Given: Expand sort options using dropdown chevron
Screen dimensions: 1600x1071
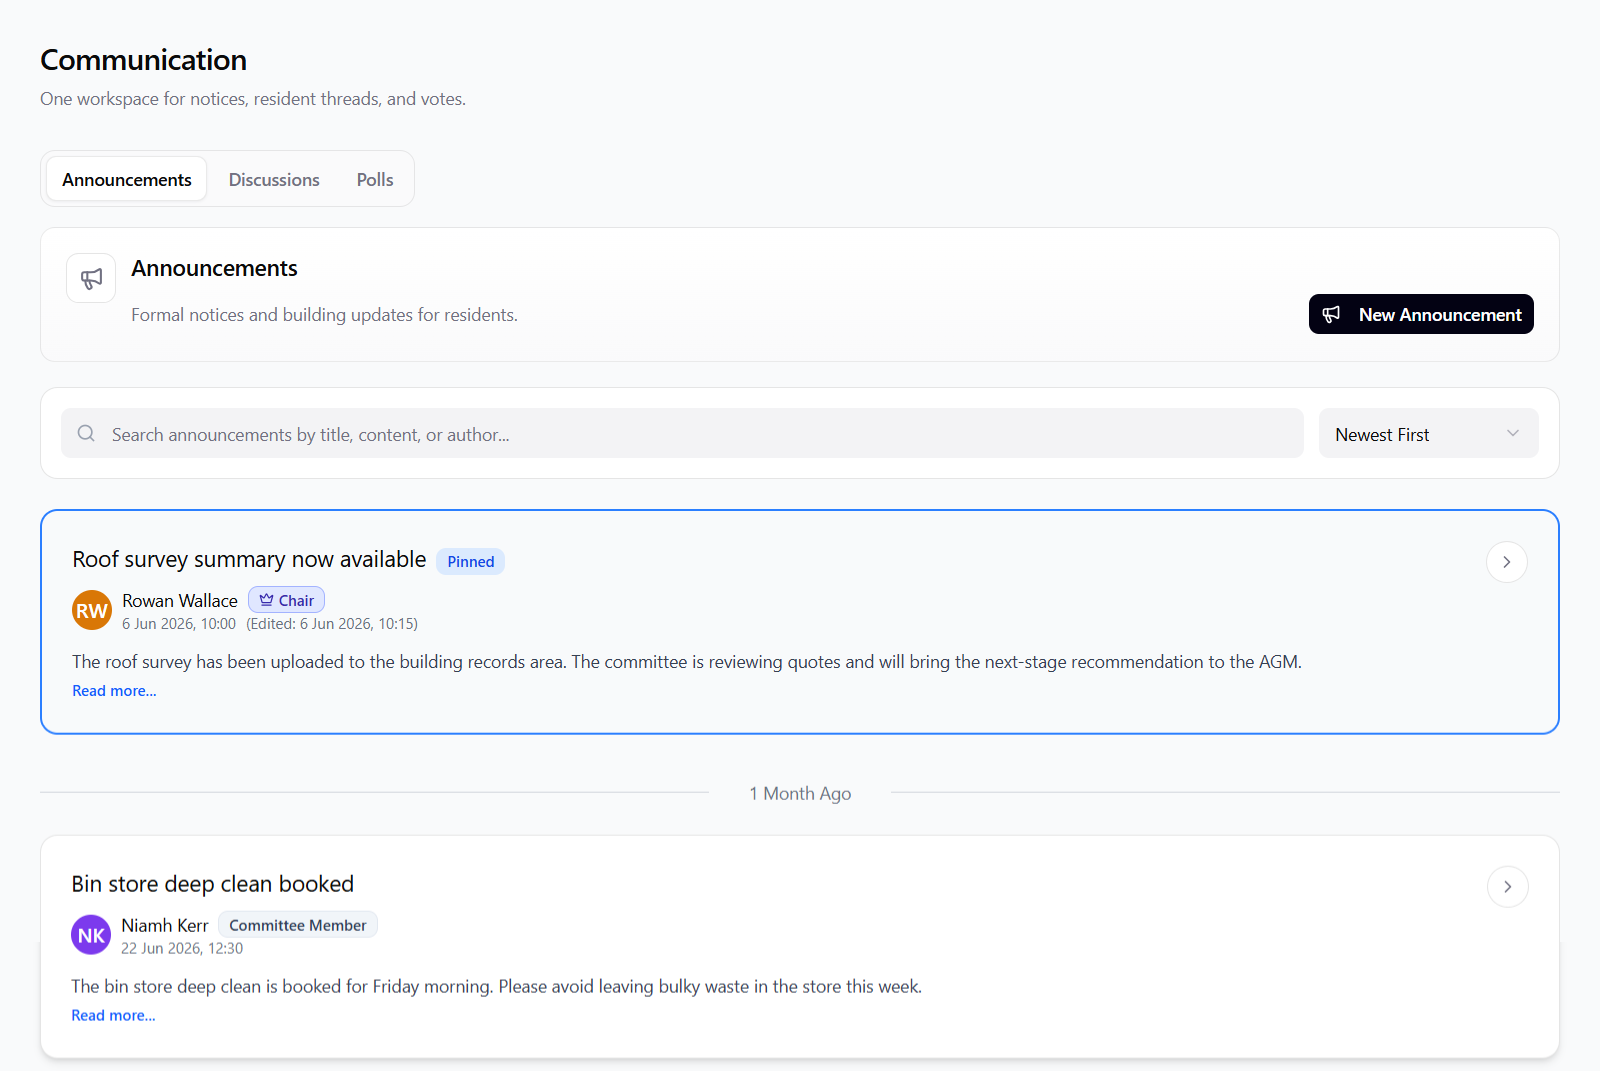Looking at the screenshot, I should point(1513,433).
